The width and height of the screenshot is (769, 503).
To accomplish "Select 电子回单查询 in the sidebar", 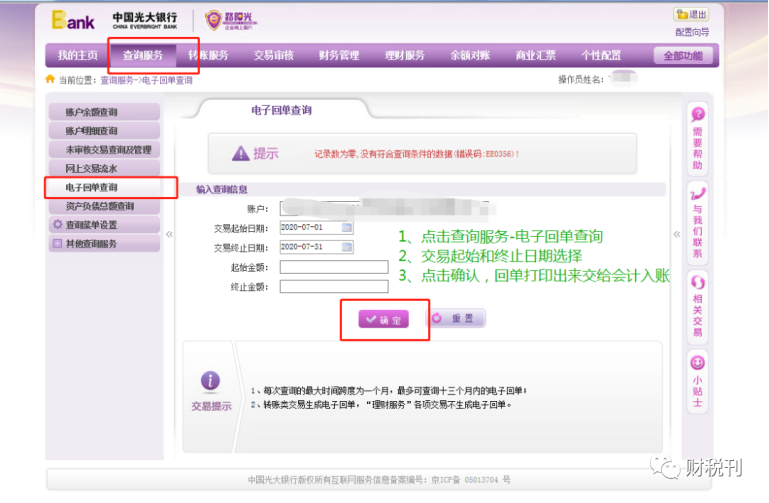I will click(x=104, y=187).
